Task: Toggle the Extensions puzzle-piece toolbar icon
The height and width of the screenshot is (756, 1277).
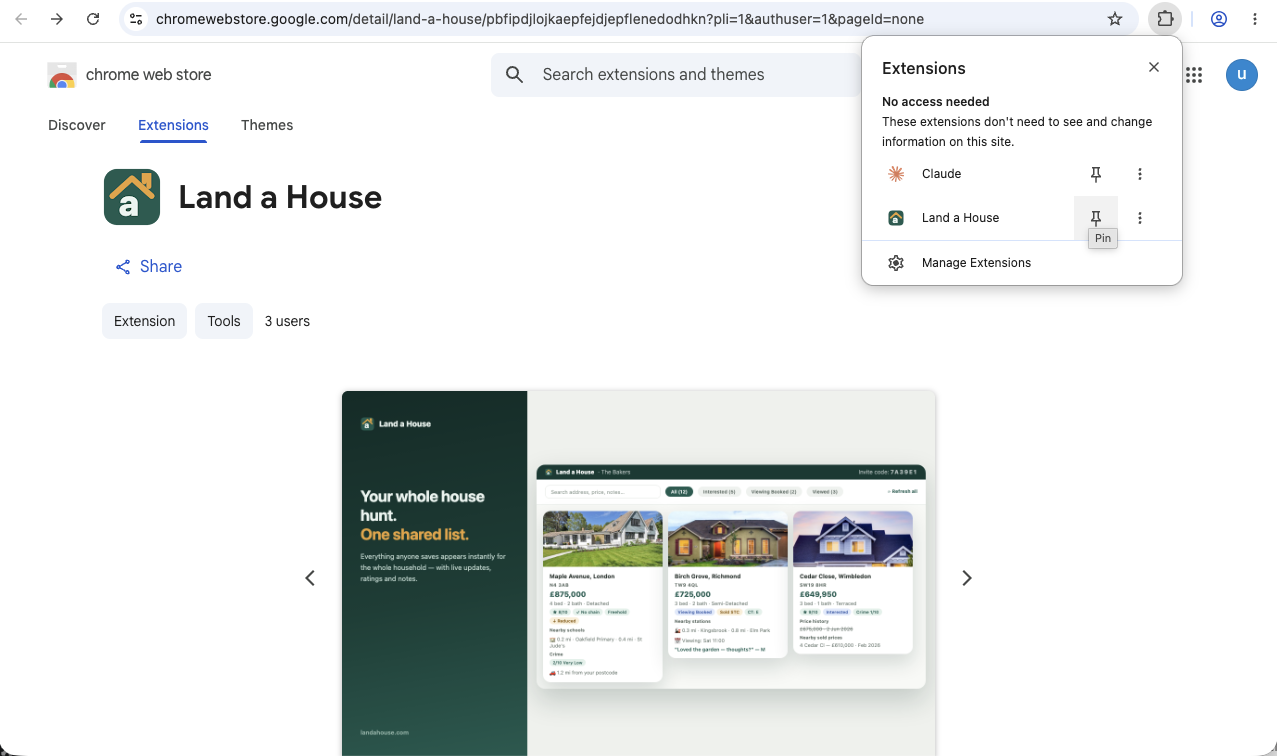Action: click(x=1165, y=19)
